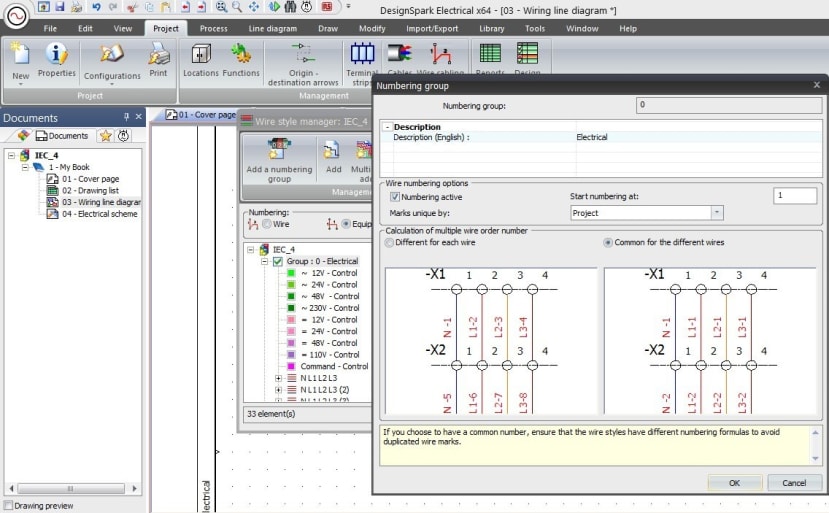Viewport: 829px width, 513px height.
Task: Open the Line diagram ribbon tab
Action: click(273, 29)
